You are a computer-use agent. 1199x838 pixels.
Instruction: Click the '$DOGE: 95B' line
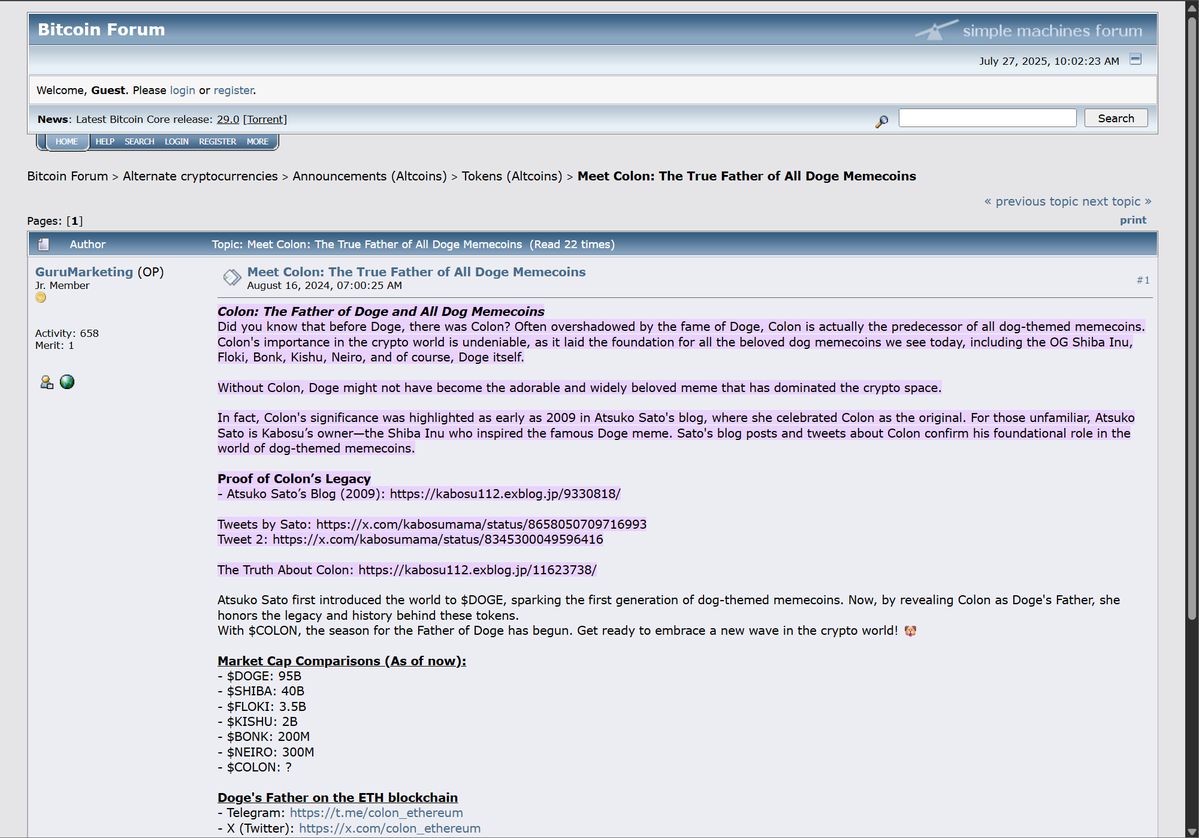click(x=259, y=676)
